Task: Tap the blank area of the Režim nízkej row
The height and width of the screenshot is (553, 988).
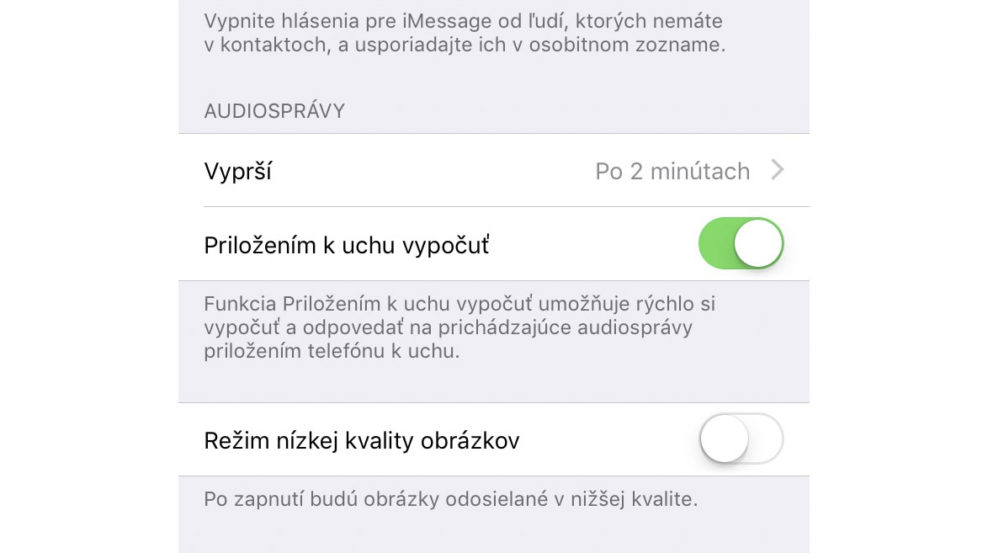Action: click(x=609, y=440)
